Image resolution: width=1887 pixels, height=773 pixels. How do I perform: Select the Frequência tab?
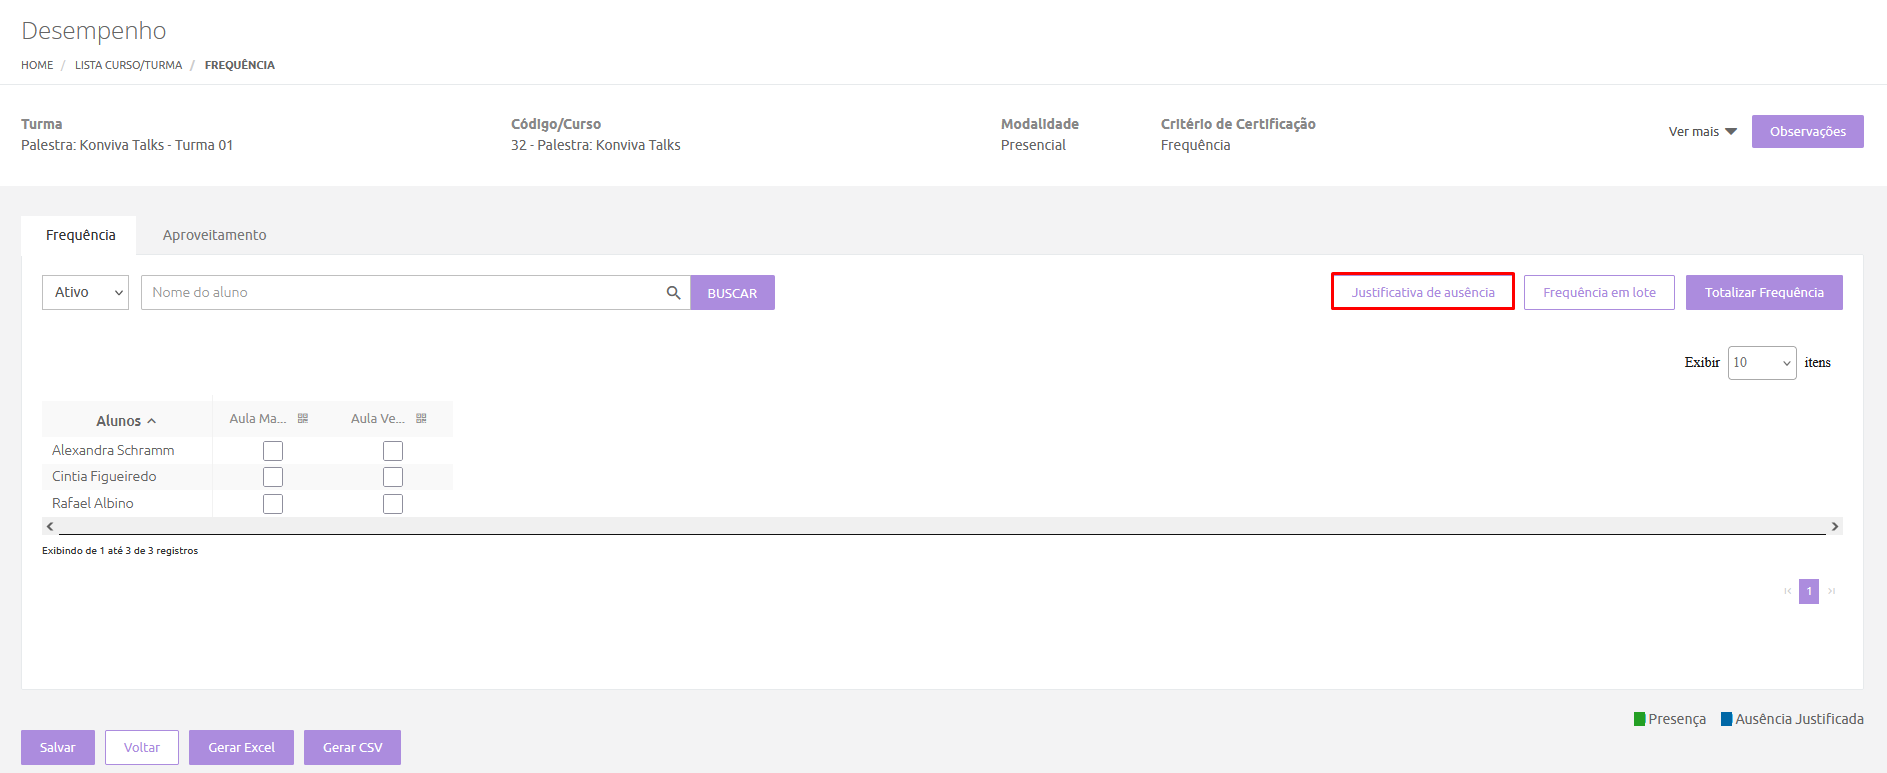80,235
